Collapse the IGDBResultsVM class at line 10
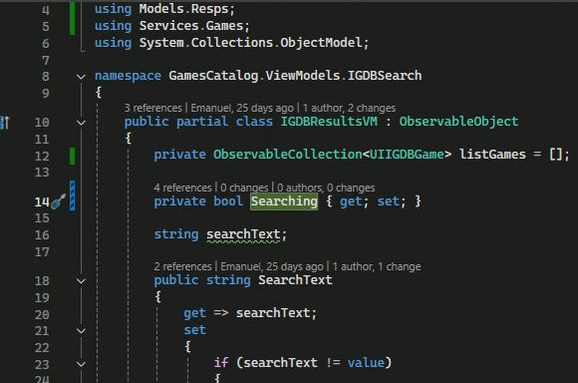The height and width of the screenshot is (383, 578). click(81, 122)
